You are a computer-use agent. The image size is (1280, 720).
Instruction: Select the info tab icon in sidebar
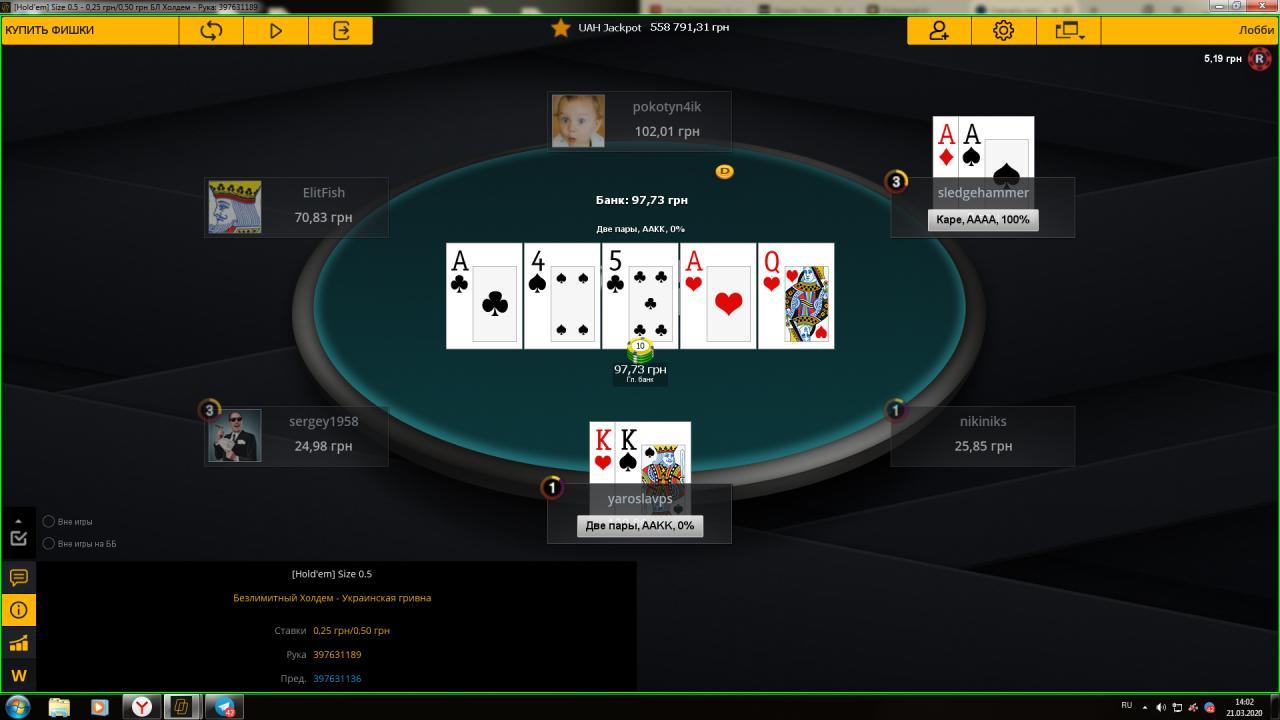tap(18, 610)
